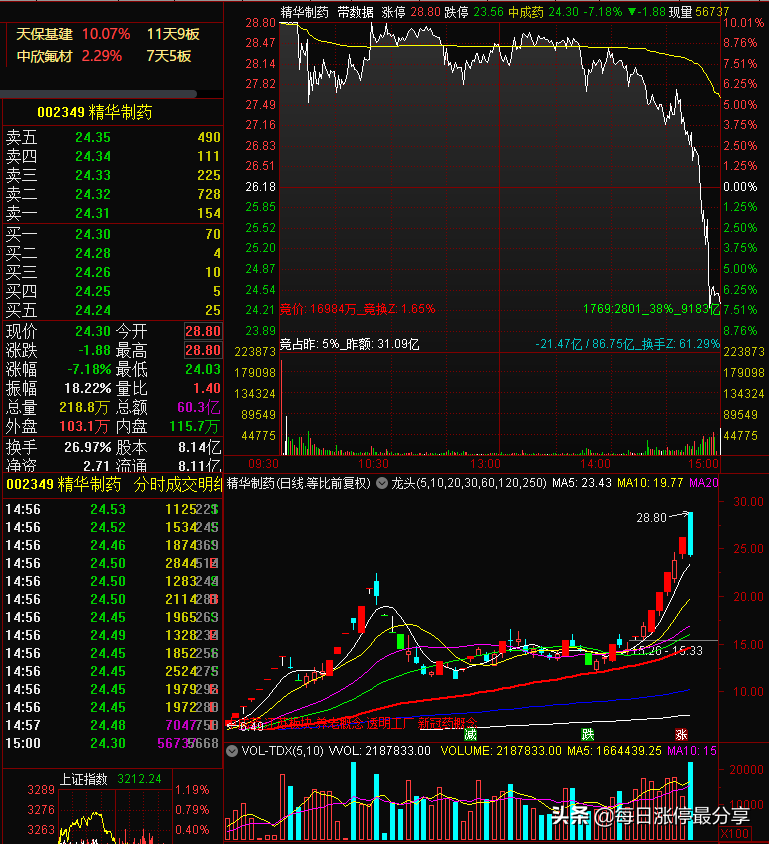Viewport: 769px width, 844px height.
Task: Click the green 减 marker below K-line chart
Action: click(x=470, y=734)
